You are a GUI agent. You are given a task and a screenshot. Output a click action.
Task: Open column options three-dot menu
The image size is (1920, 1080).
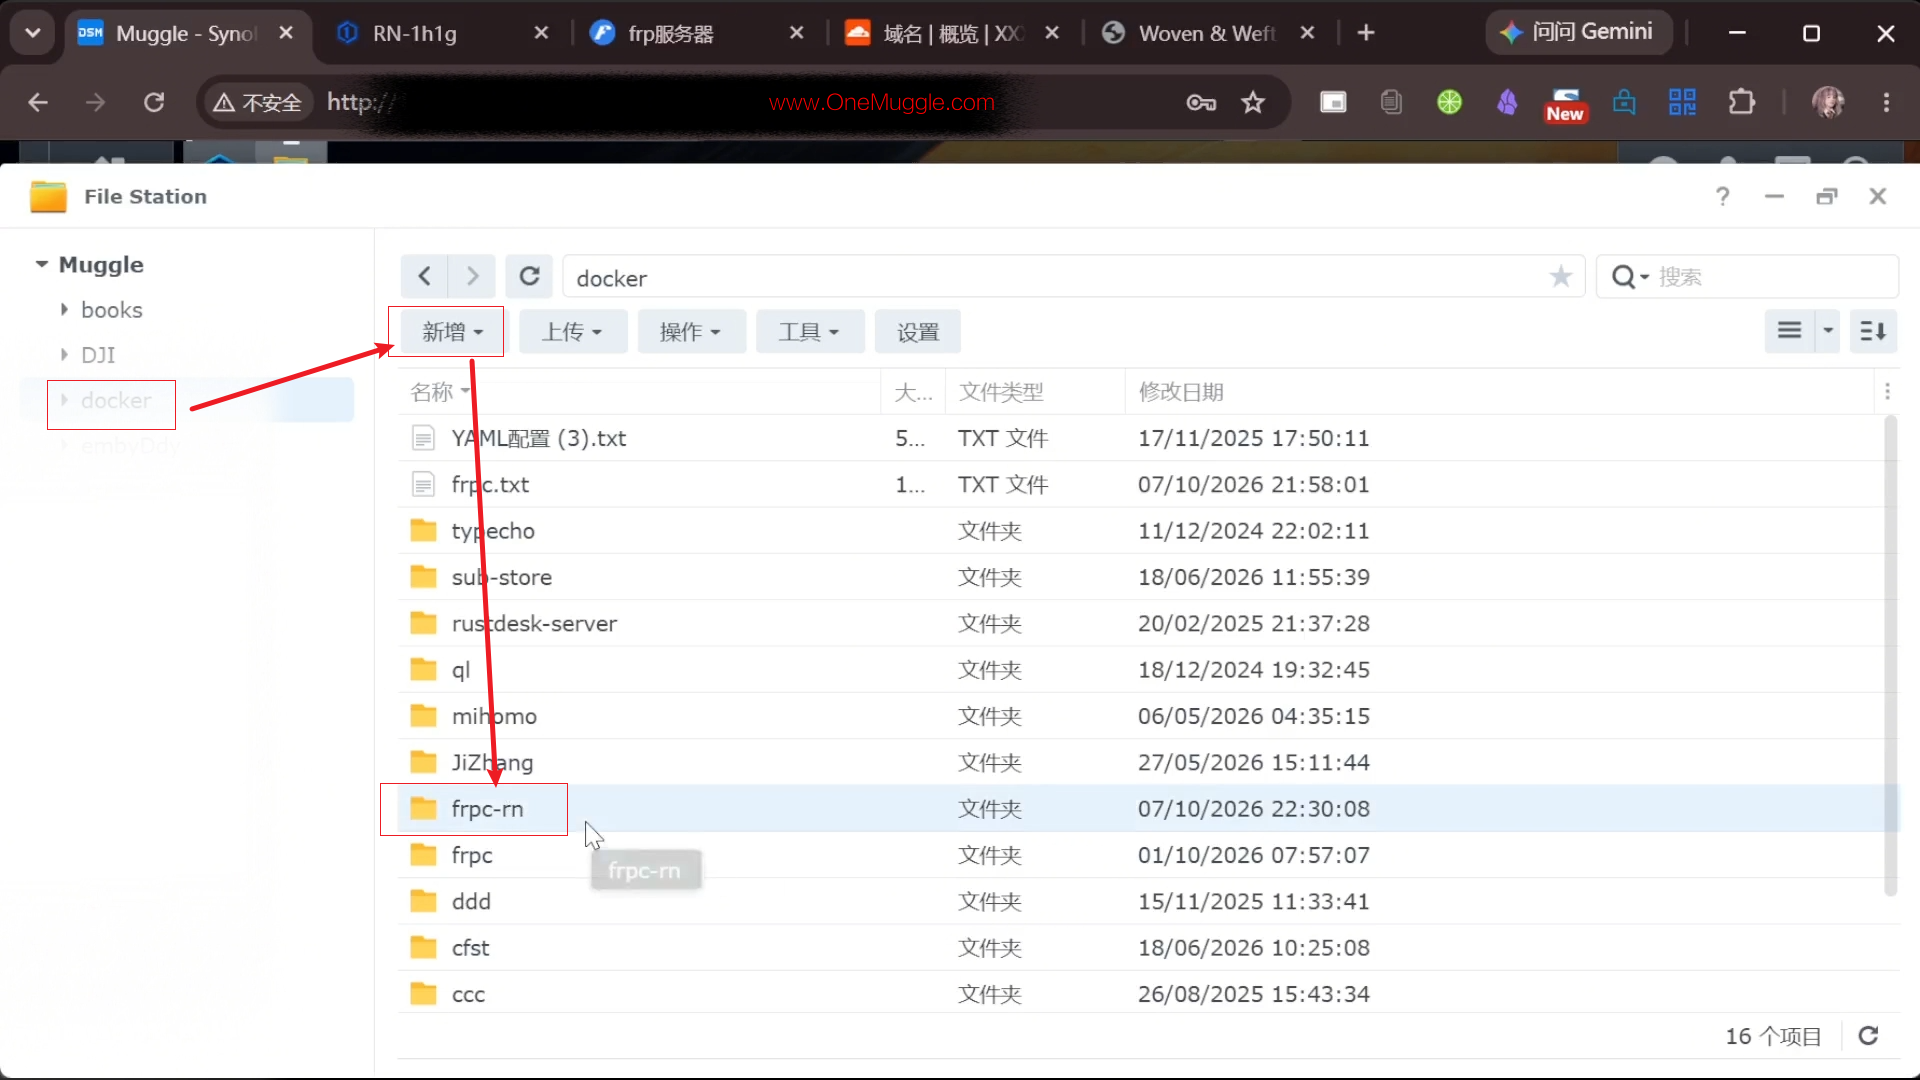coord(1887,392)
